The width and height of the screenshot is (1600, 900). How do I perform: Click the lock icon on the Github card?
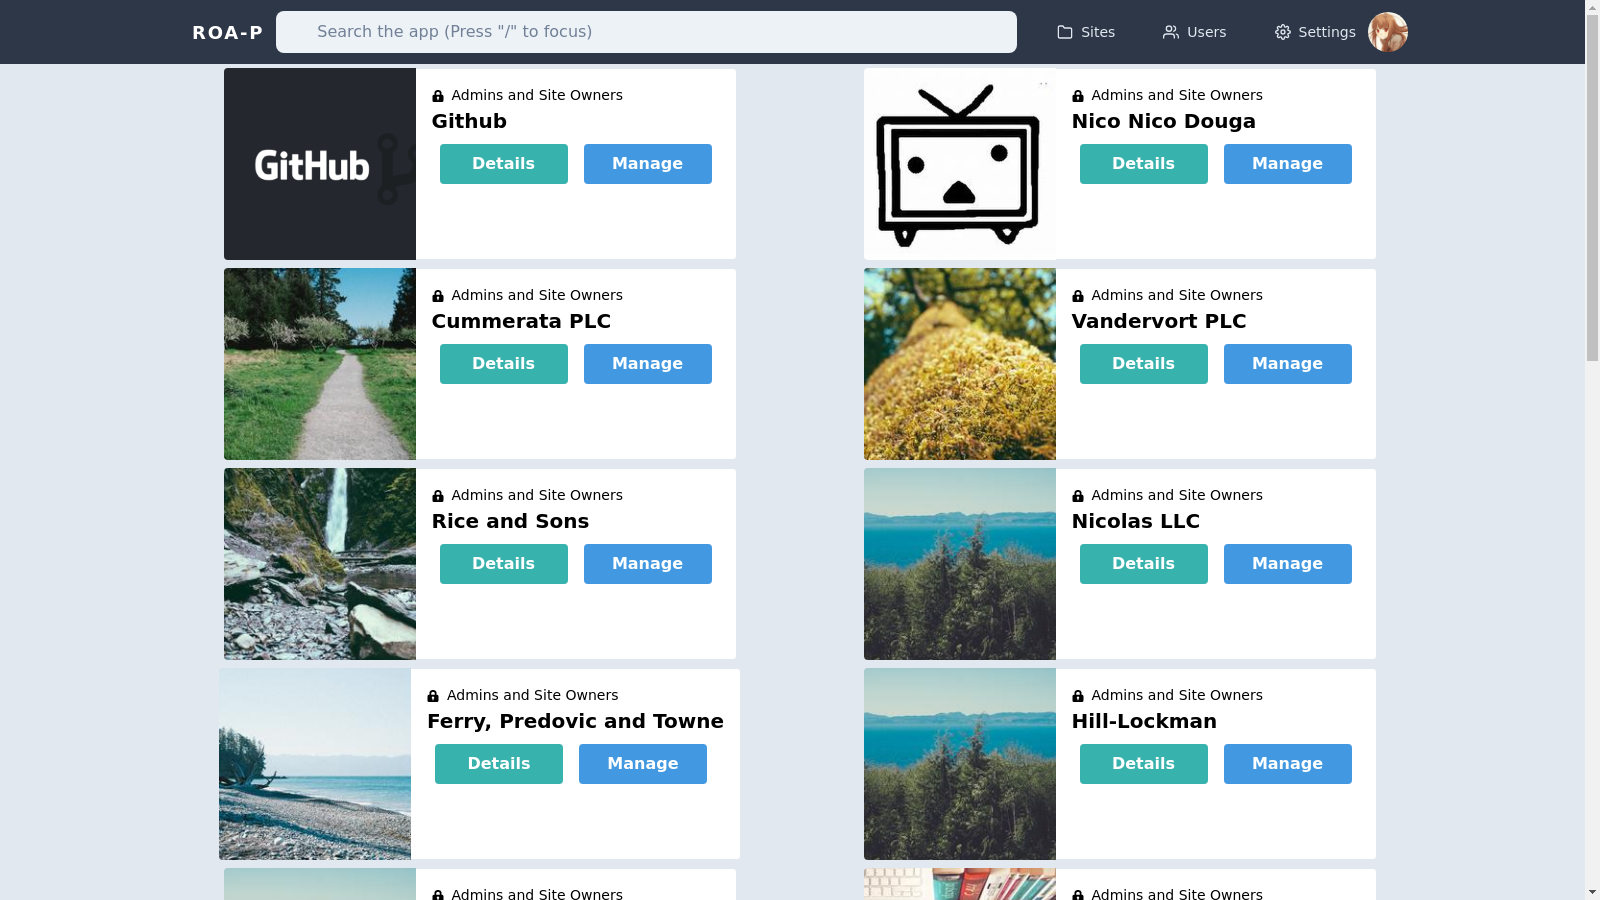click(437, 95)
